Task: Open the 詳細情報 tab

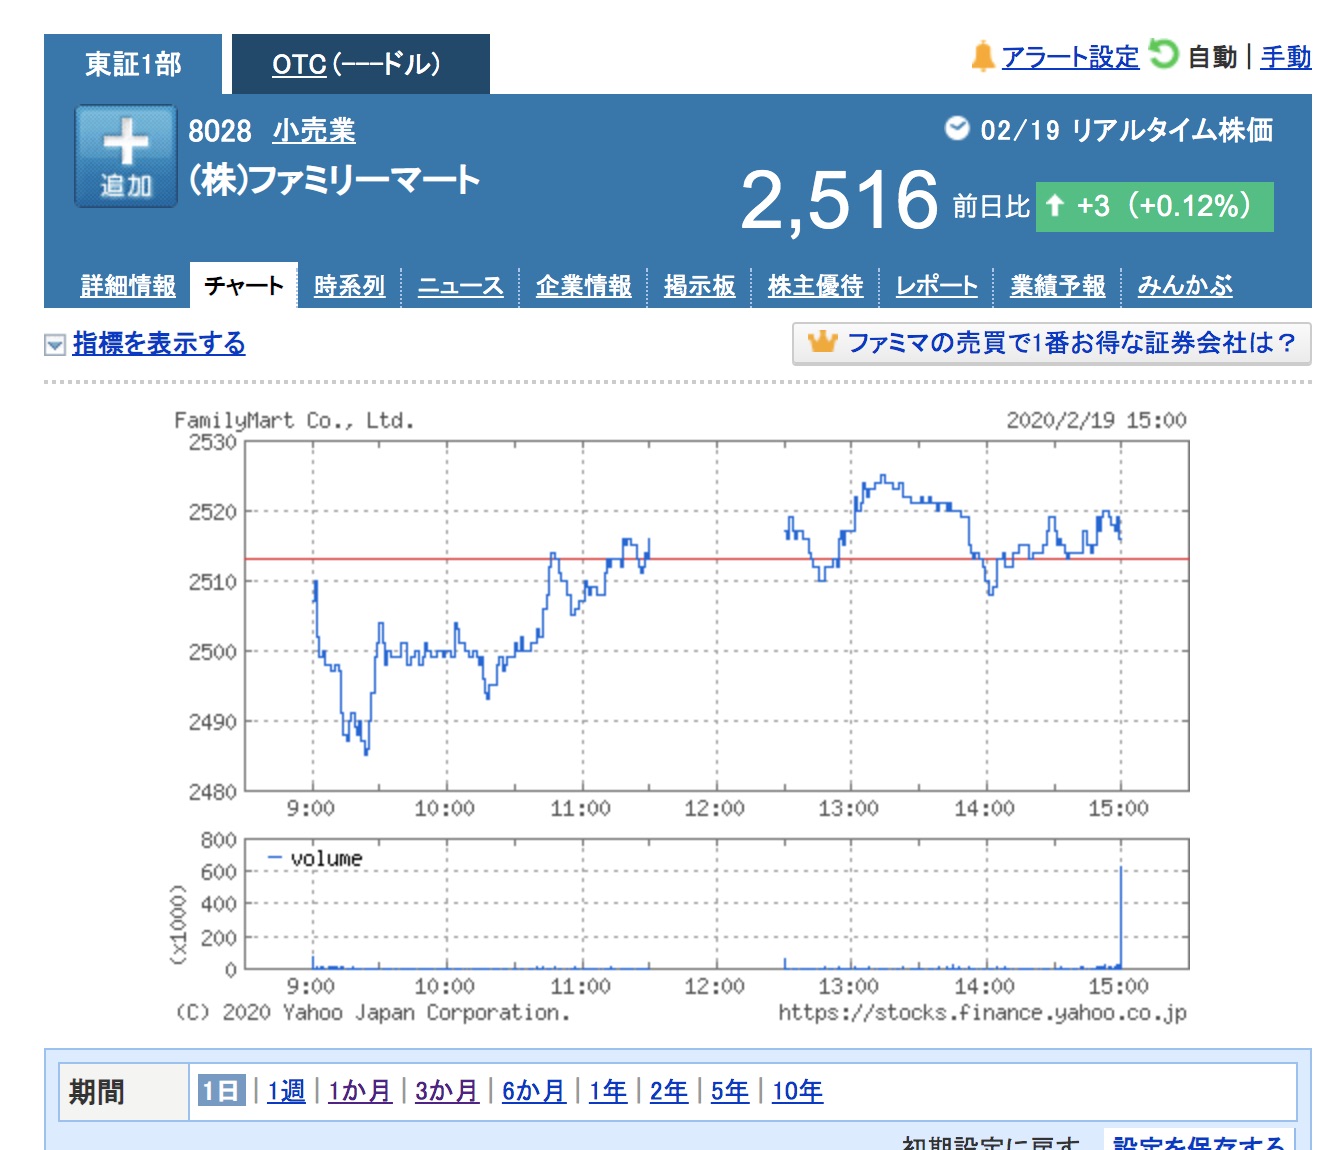Action: click(x=128, y=286)
